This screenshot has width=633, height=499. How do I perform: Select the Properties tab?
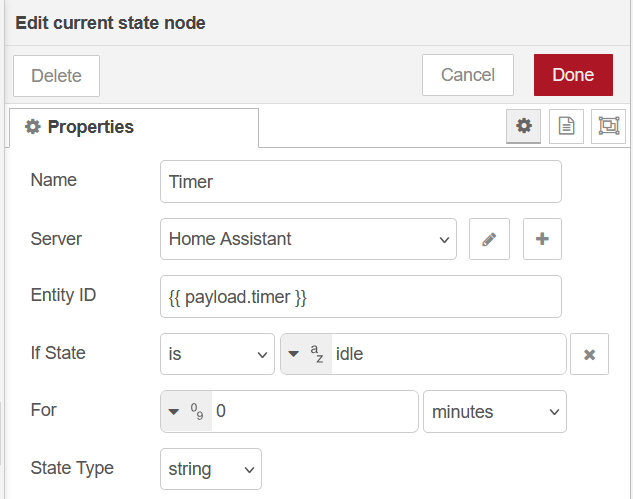coord(133,127)
